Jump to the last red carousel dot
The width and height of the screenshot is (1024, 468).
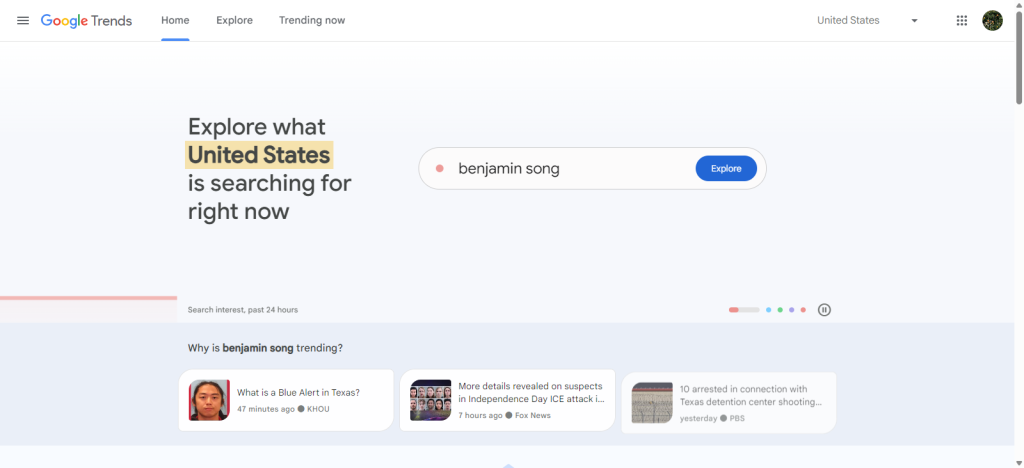[x=803, y=310]
